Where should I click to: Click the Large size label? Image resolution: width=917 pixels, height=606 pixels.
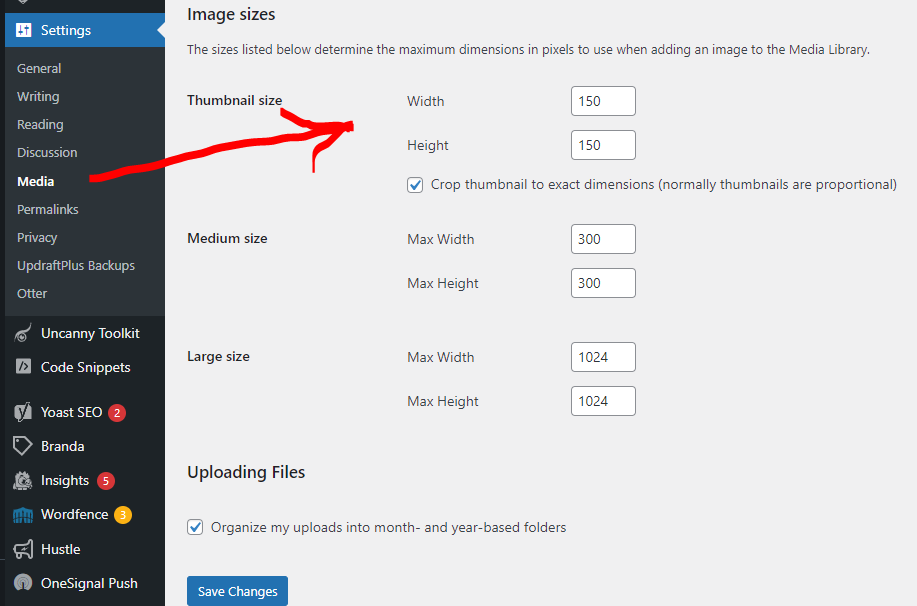point(218,357)
